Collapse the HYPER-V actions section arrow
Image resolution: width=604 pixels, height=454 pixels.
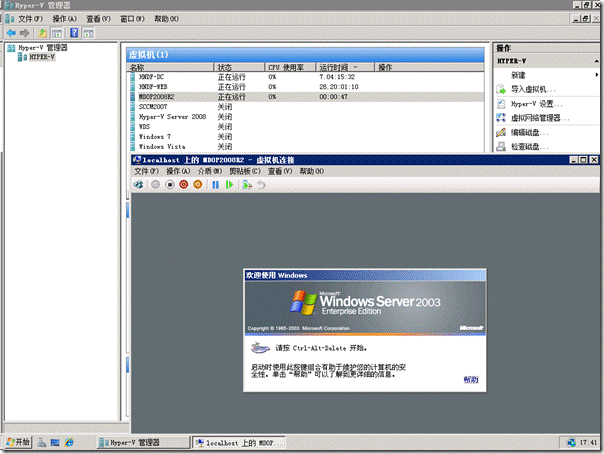pyautogui.click(x=596, y=61)
